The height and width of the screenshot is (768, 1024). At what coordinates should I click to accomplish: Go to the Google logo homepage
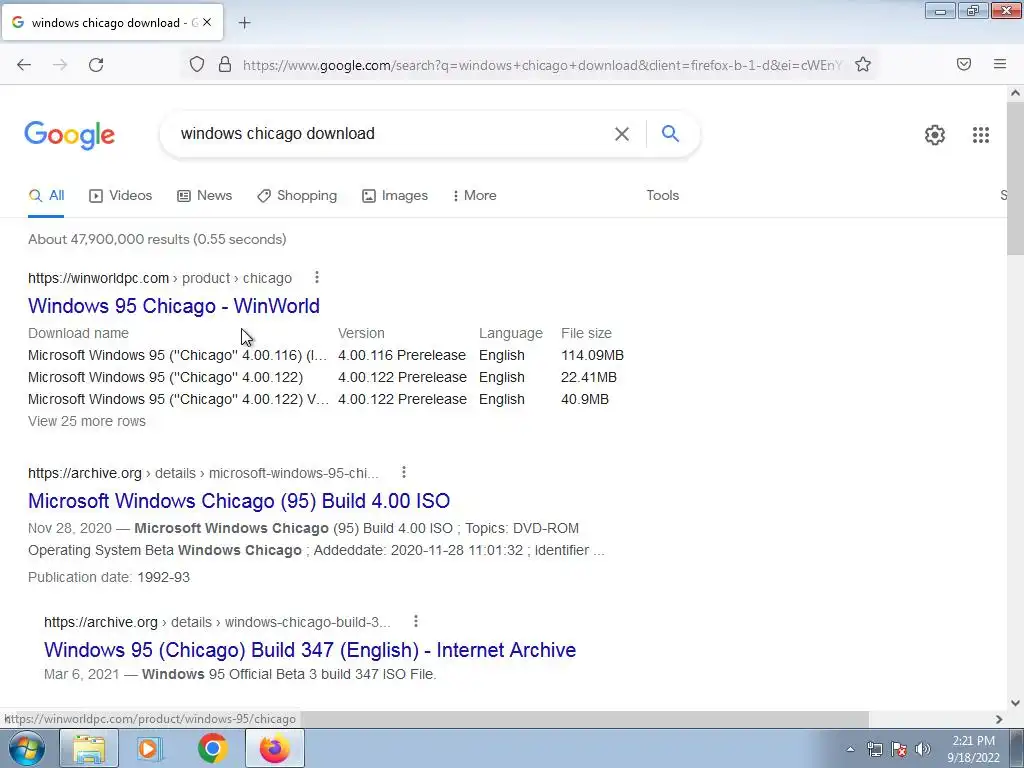click(x=70, y=135)
